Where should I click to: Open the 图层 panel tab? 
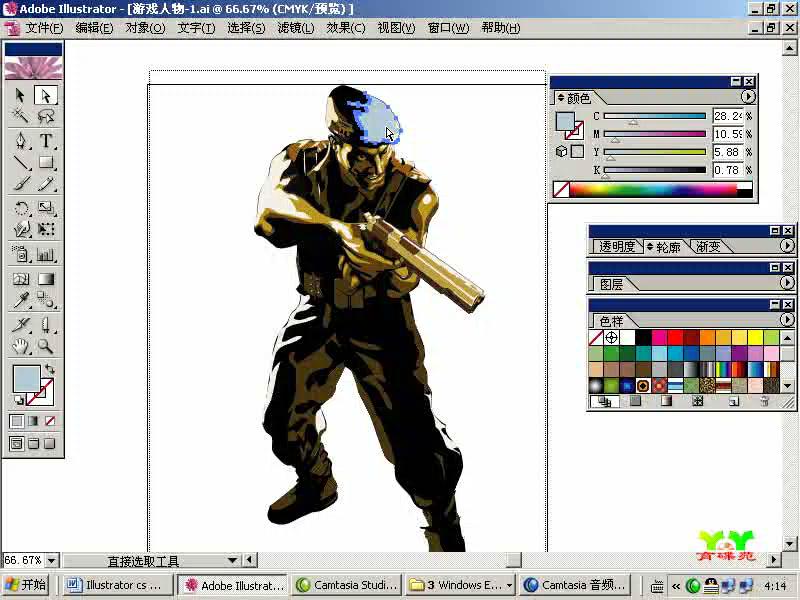pos(611,284)
